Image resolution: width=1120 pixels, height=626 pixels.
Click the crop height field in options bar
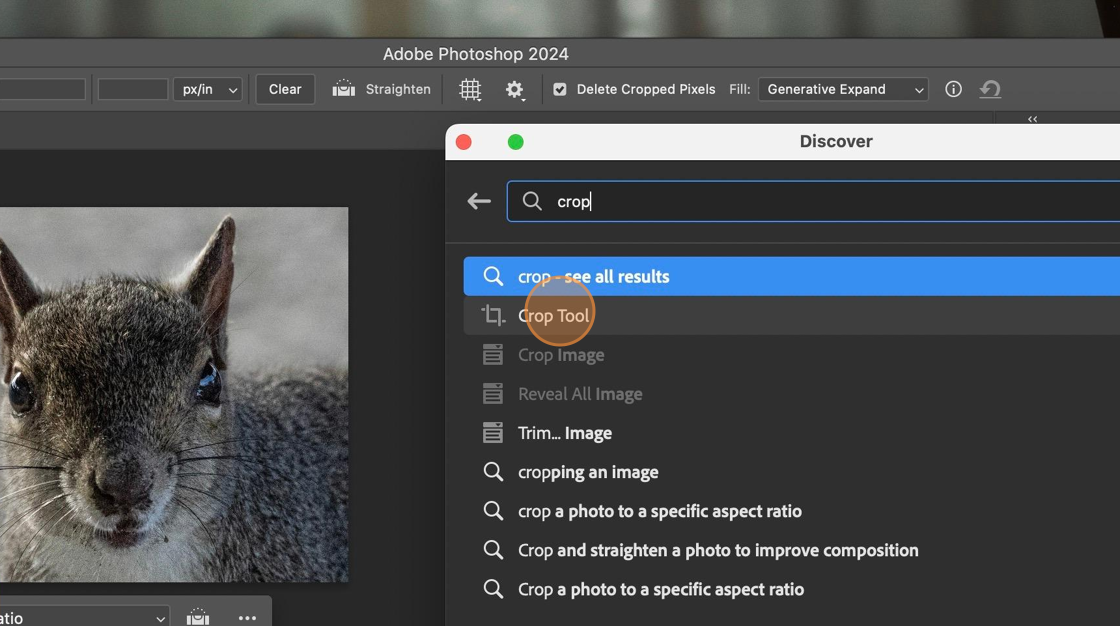43,89
